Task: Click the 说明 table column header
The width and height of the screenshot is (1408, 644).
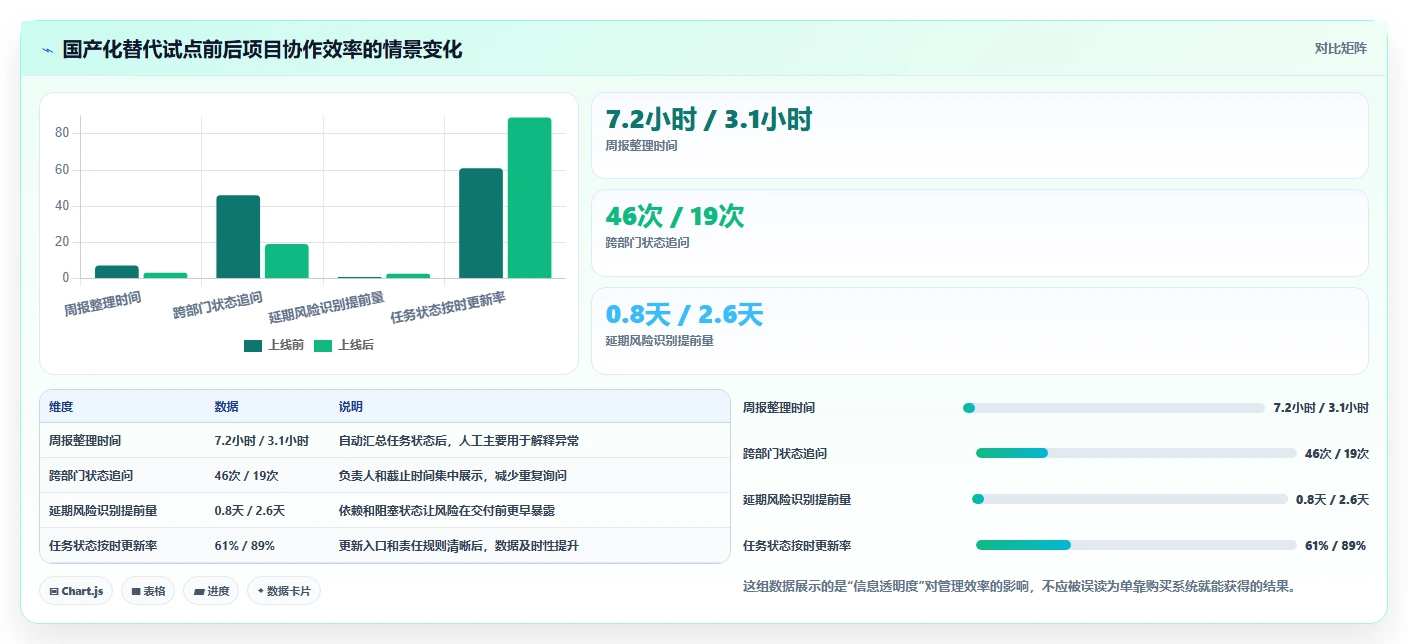Action: click(351, 407)
